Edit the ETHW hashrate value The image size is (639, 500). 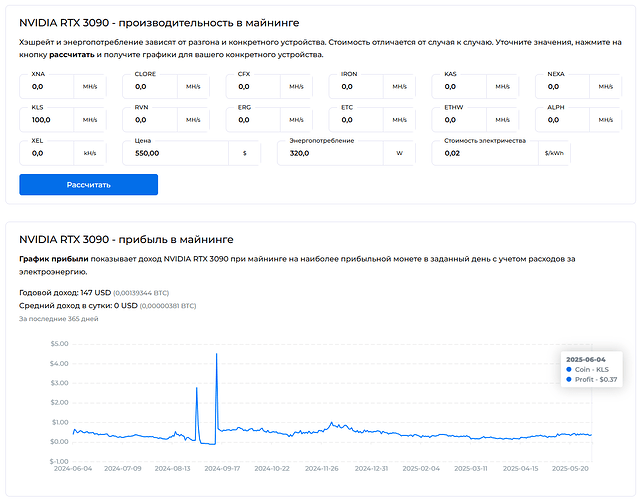(459, 120)
